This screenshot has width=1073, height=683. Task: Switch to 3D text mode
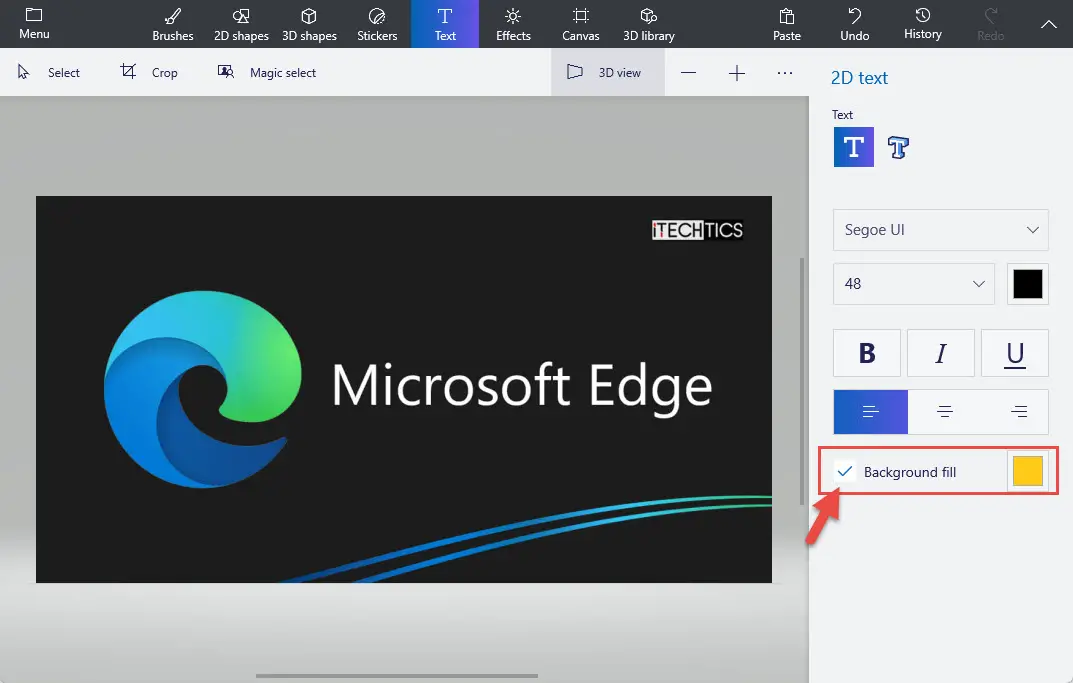[x=897, y=147]
